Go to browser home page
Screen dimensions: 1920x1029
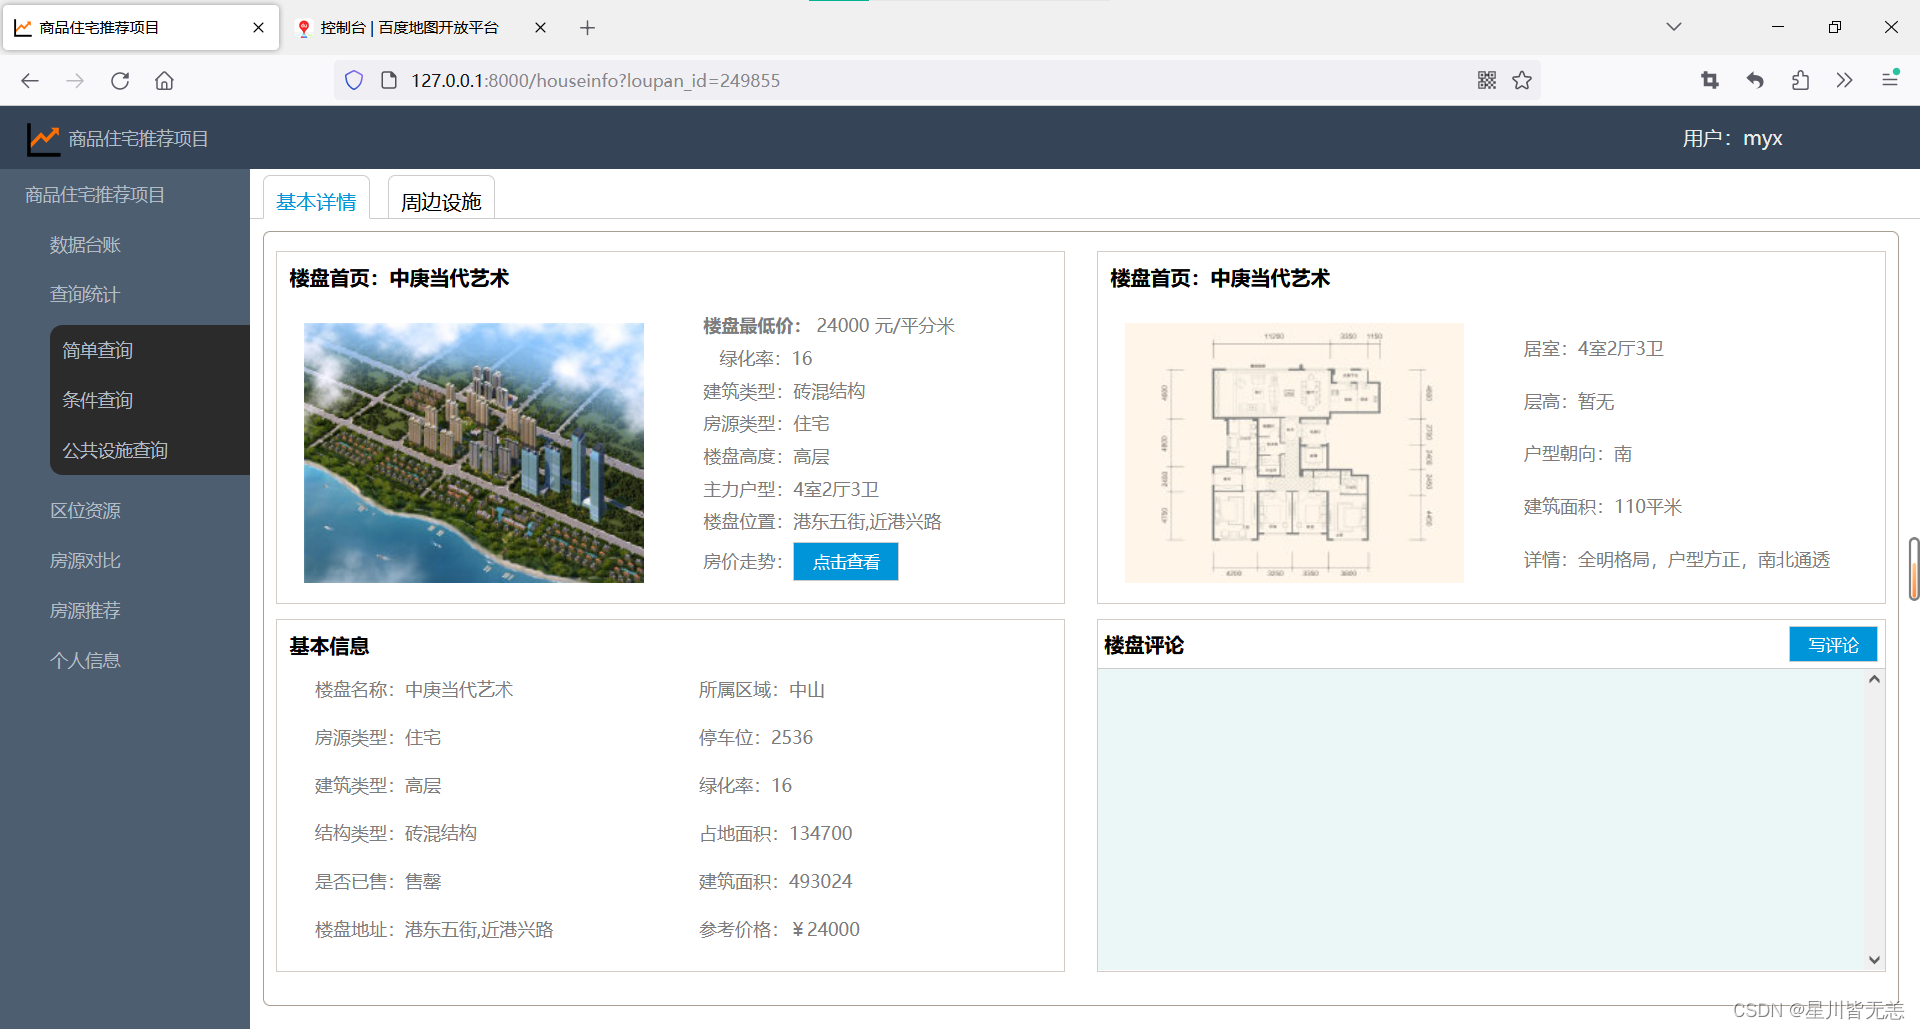pyautogui.click(x=164, y=81)
